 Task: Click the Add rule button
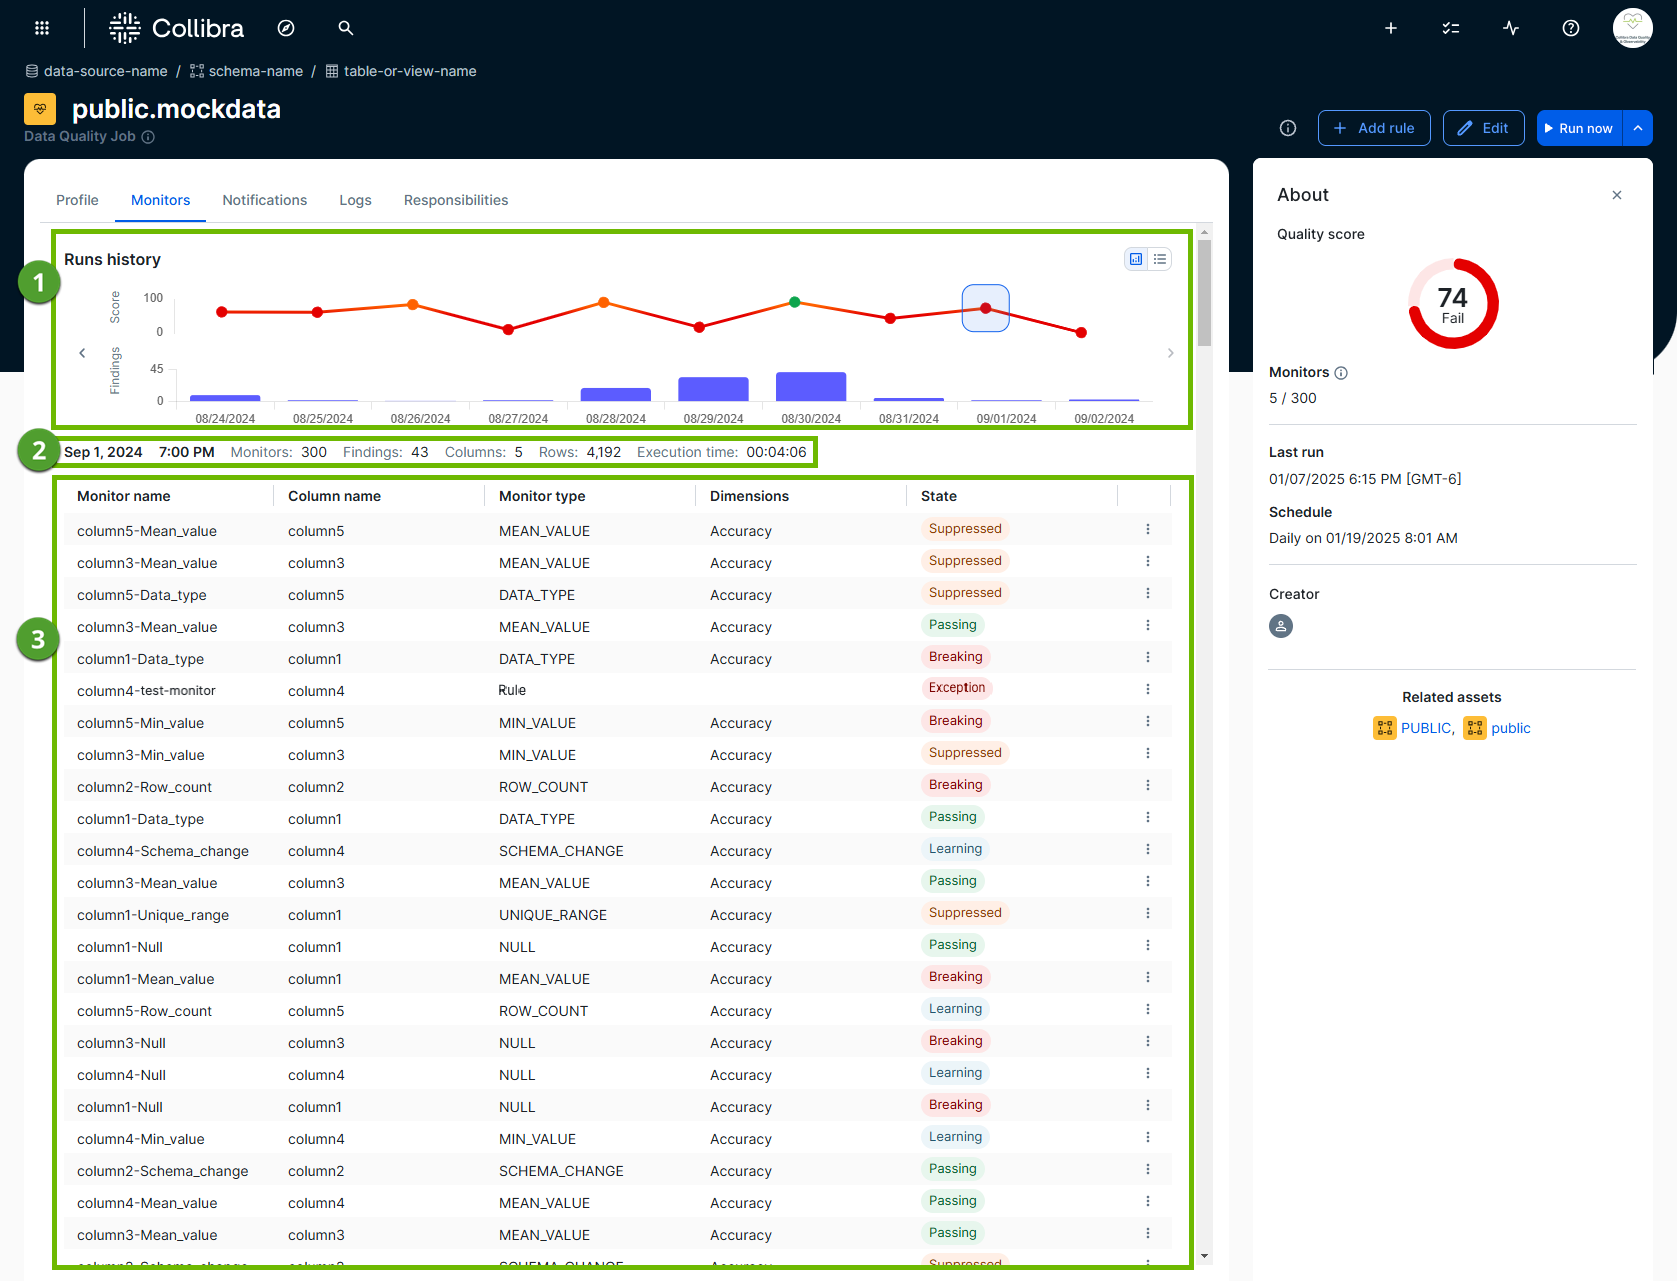(x=1374, y=128)
